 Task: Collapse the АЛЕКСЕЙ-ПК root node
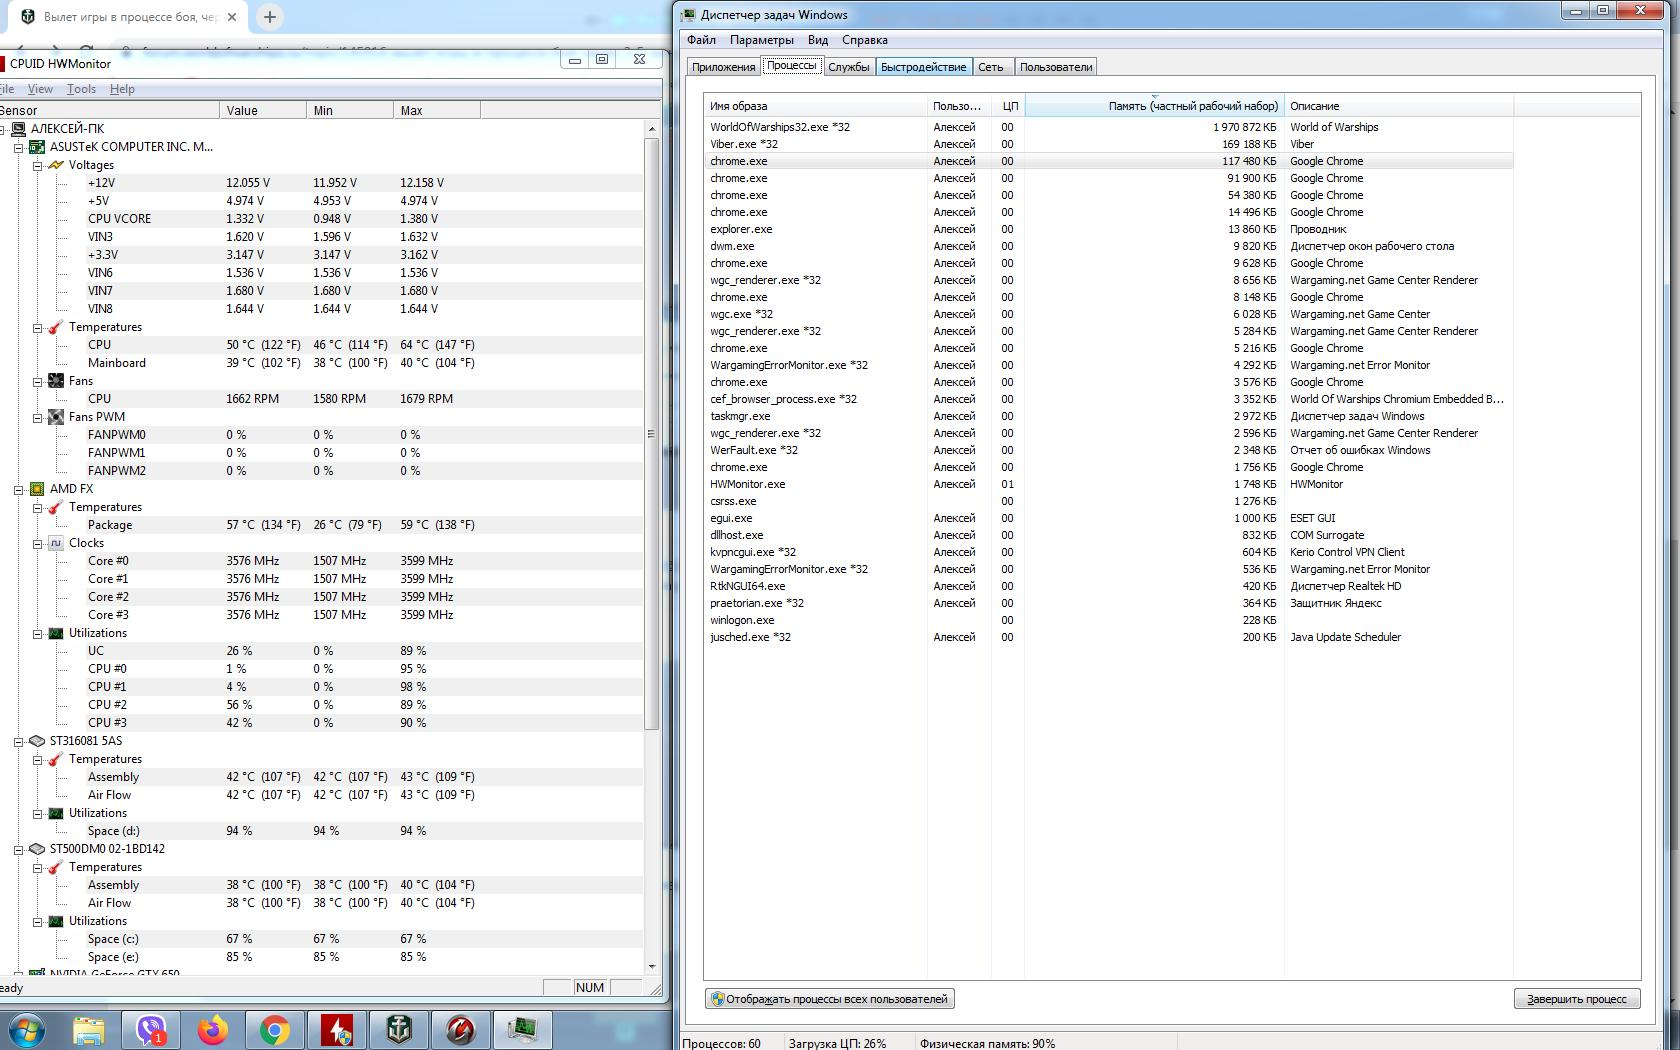(x=4, y=129)
